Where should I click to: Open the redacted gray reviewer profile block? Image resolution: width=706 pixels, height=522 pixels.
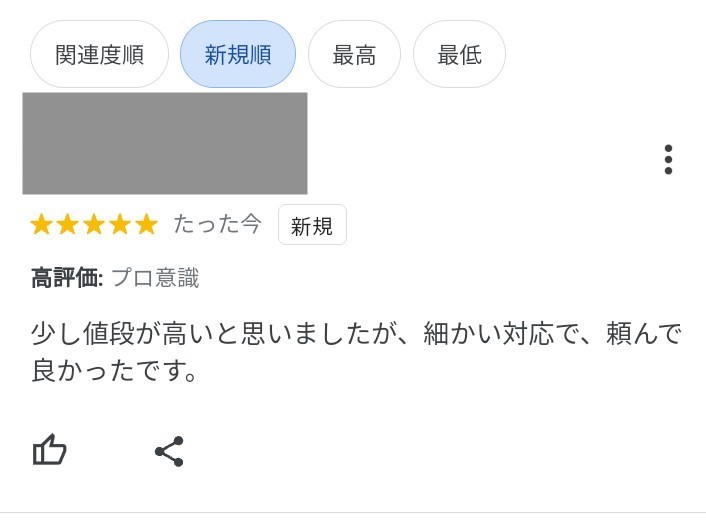pos(165,143)
